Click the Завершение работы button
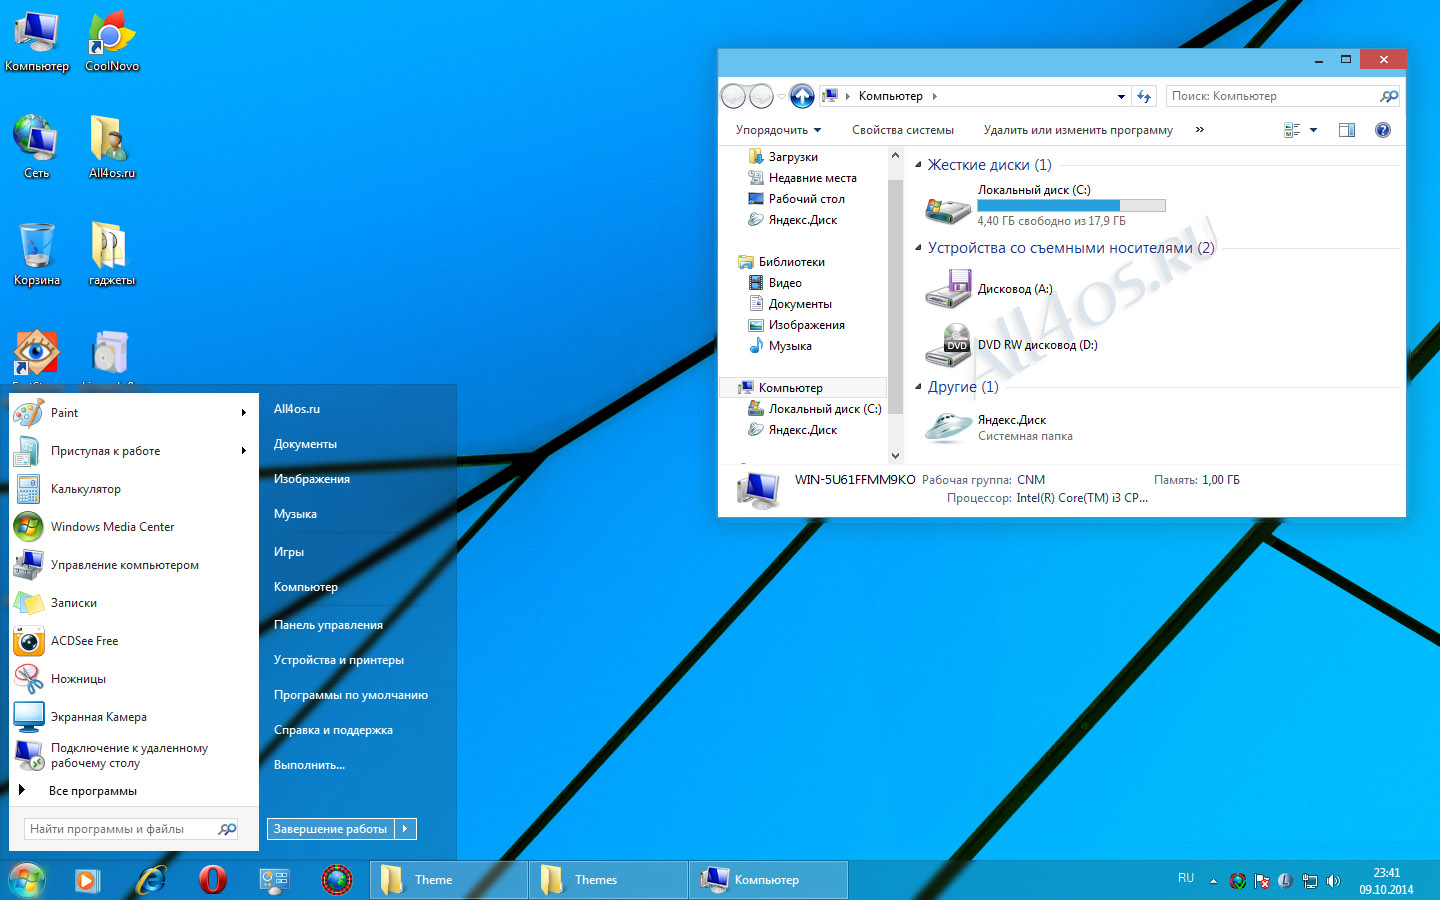1440x900 pixels. [331, 829]
